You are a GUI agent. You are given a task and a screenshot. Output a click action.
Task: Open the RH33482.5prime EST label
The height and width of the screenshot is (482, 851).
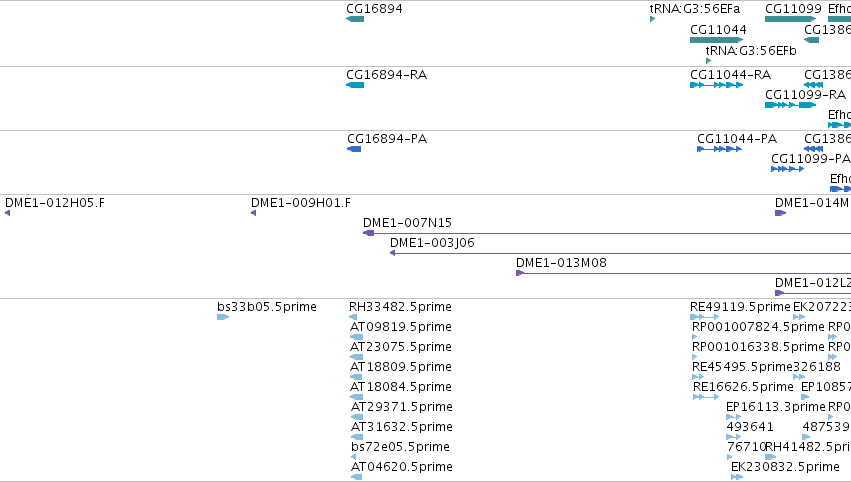(400, 307)
